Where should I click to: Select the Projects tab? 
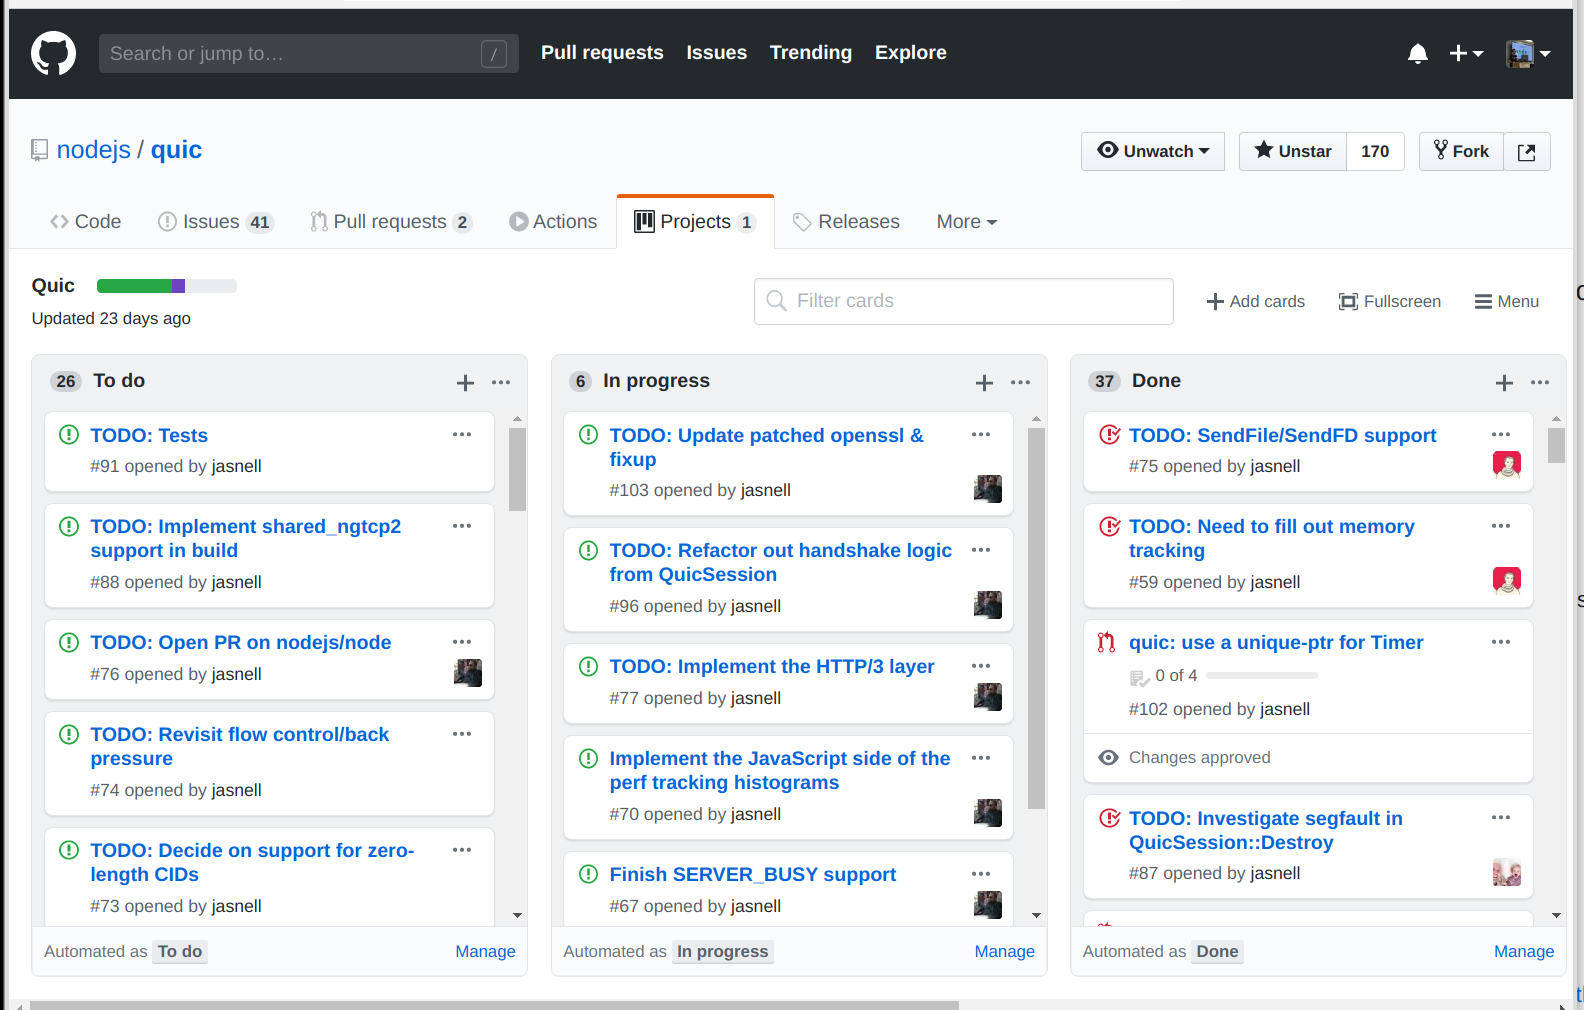point(696,222)
